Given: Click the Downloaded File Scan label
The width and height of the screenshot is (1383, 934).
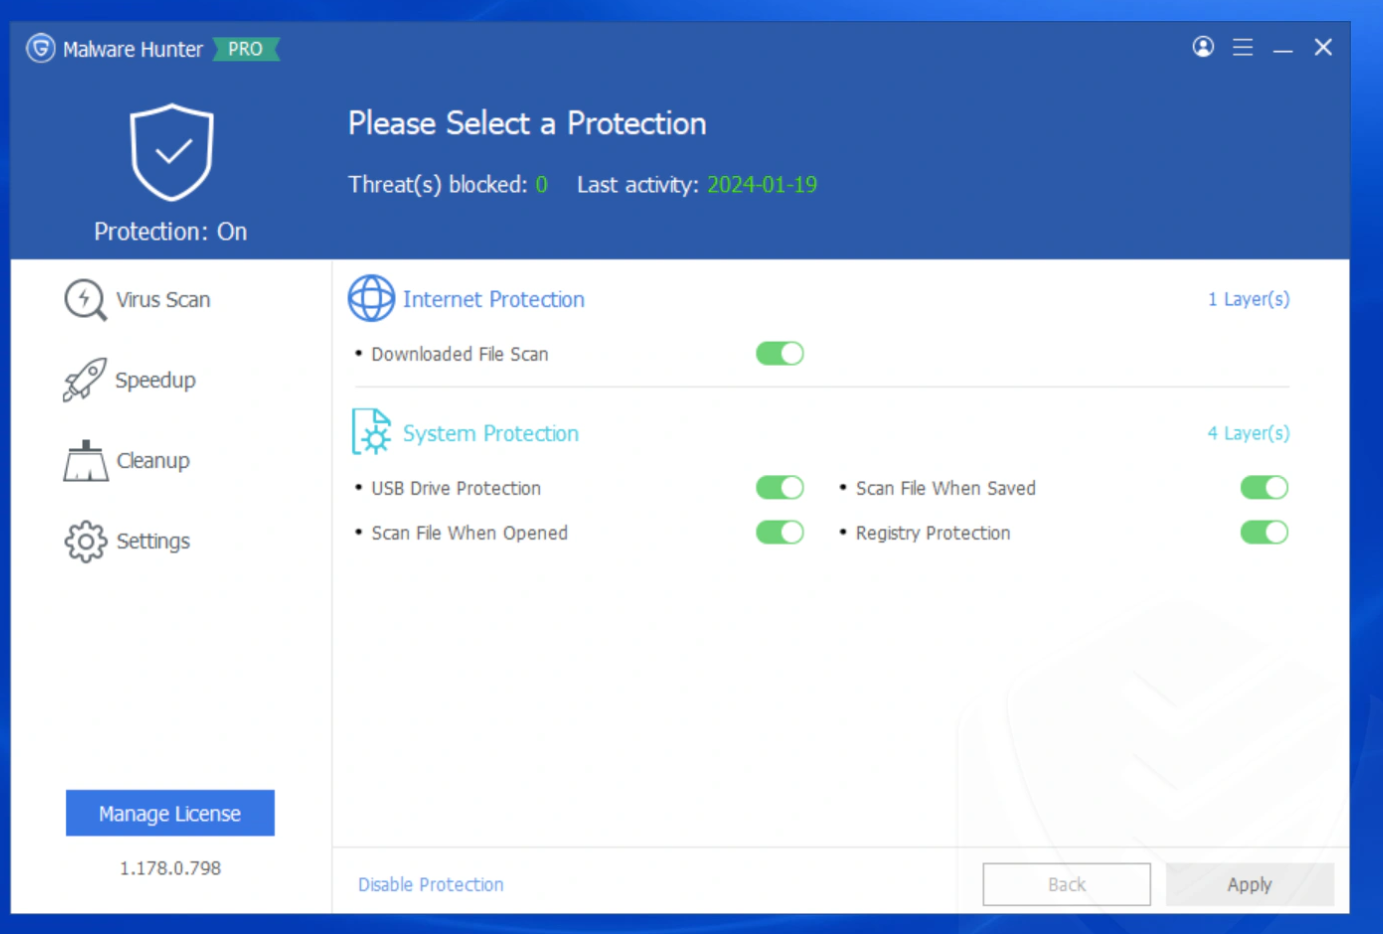Looking at the screenshot, I should 460,354.
